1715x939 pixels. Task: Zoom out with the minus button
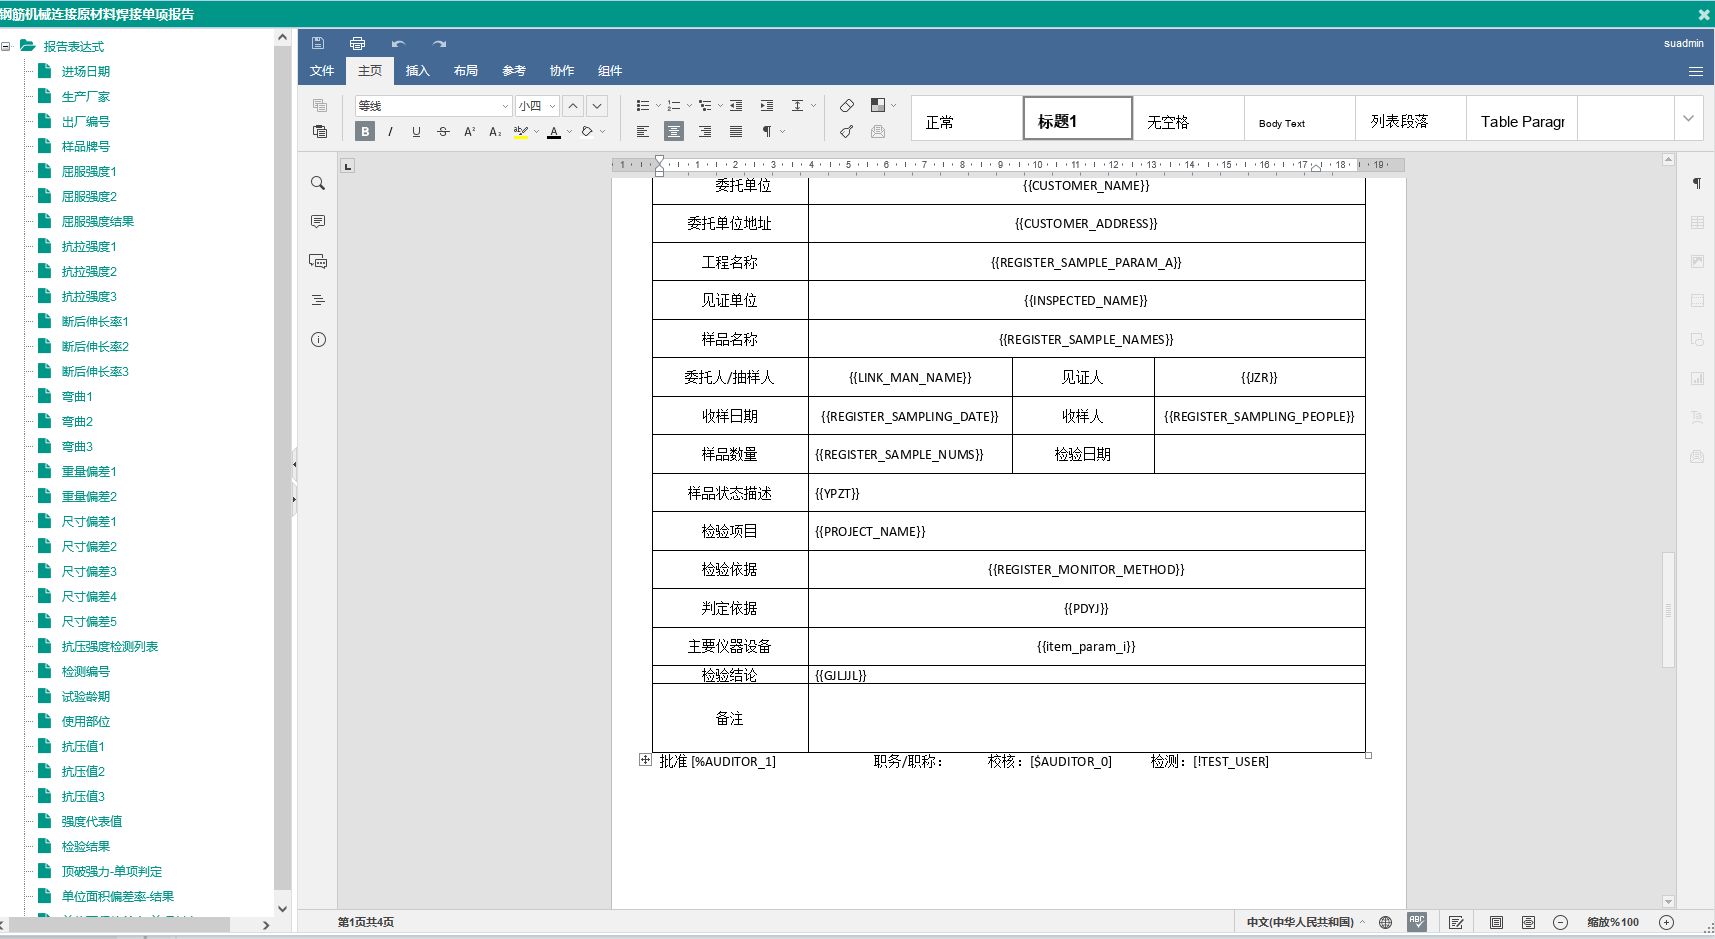click(x=1560, y=922)
